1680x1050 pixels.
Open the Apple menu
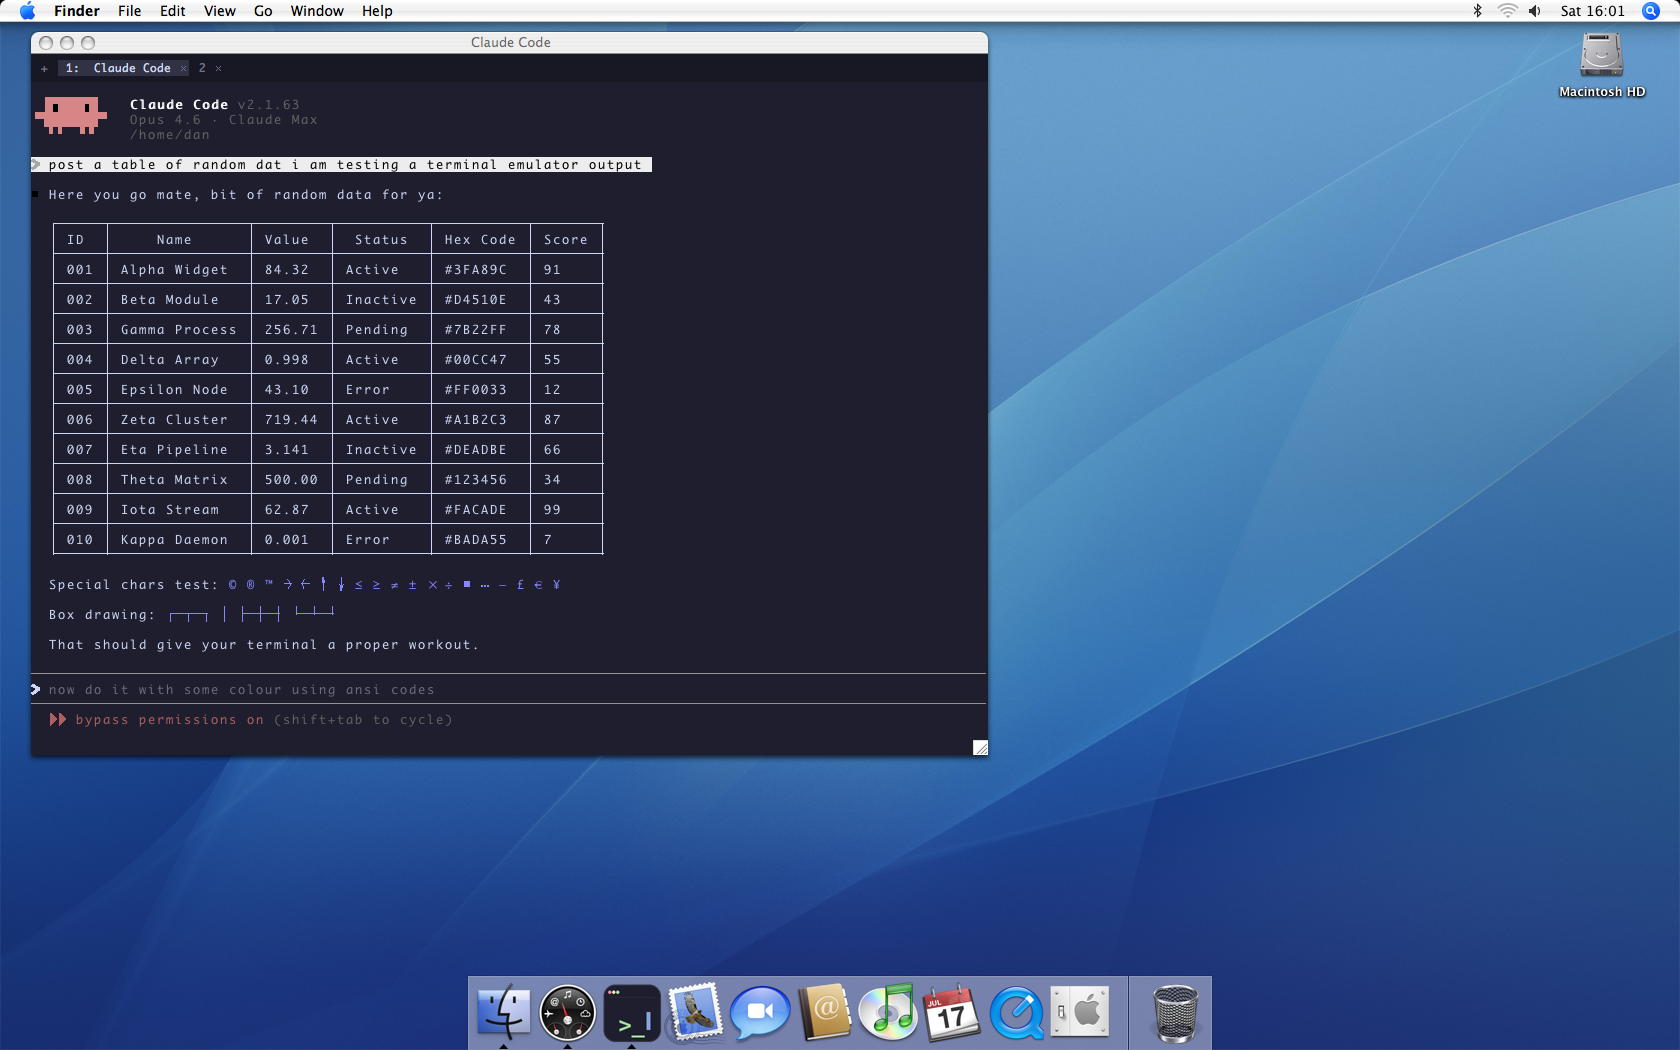(x=27, y=11)
